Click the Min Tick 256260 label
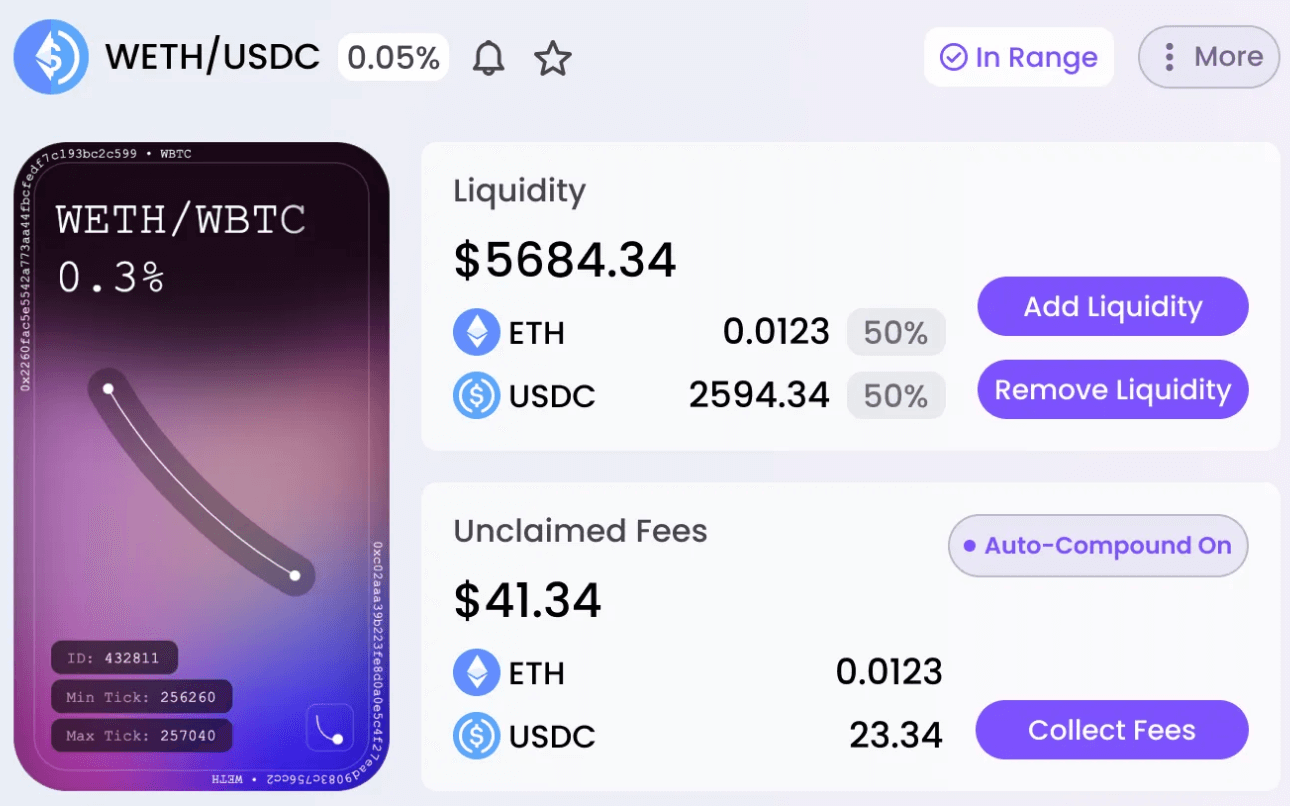The height and width of the screenshot is (806, 1290). tap(141, 697)
